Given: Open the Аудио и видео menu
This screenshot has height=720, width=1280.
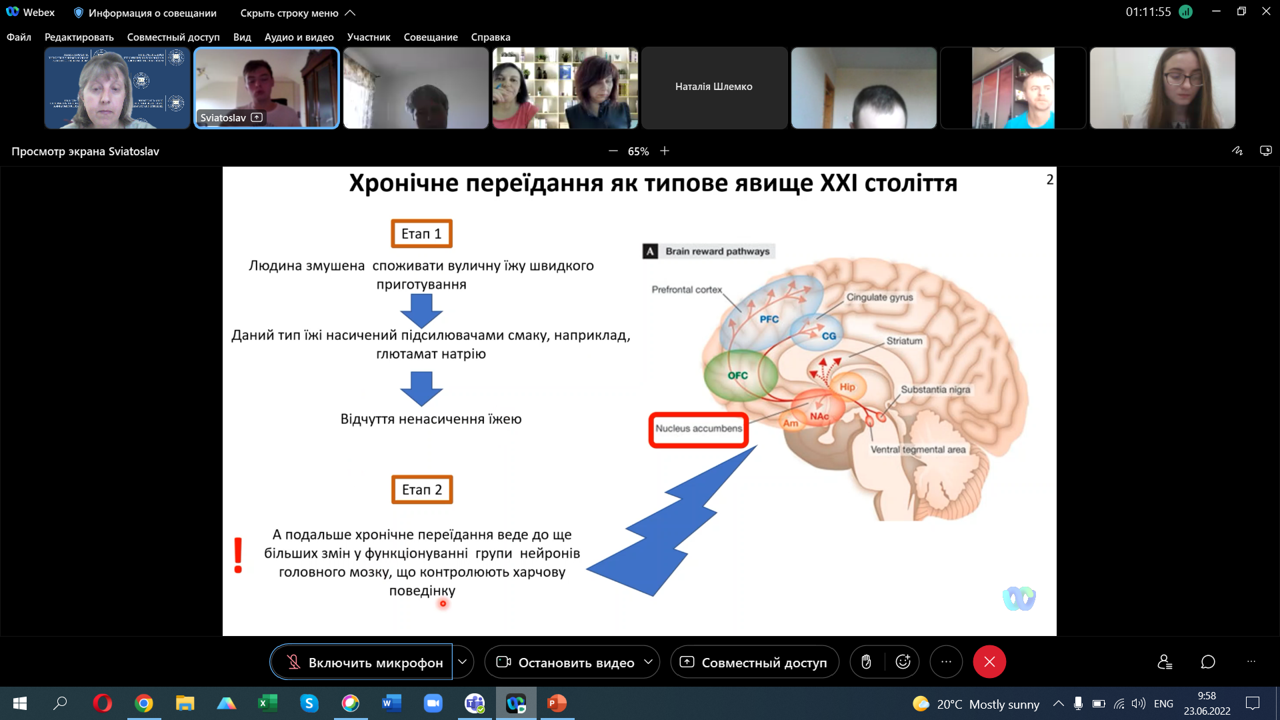Looking at the screenshot, I should tap(299, 37).
